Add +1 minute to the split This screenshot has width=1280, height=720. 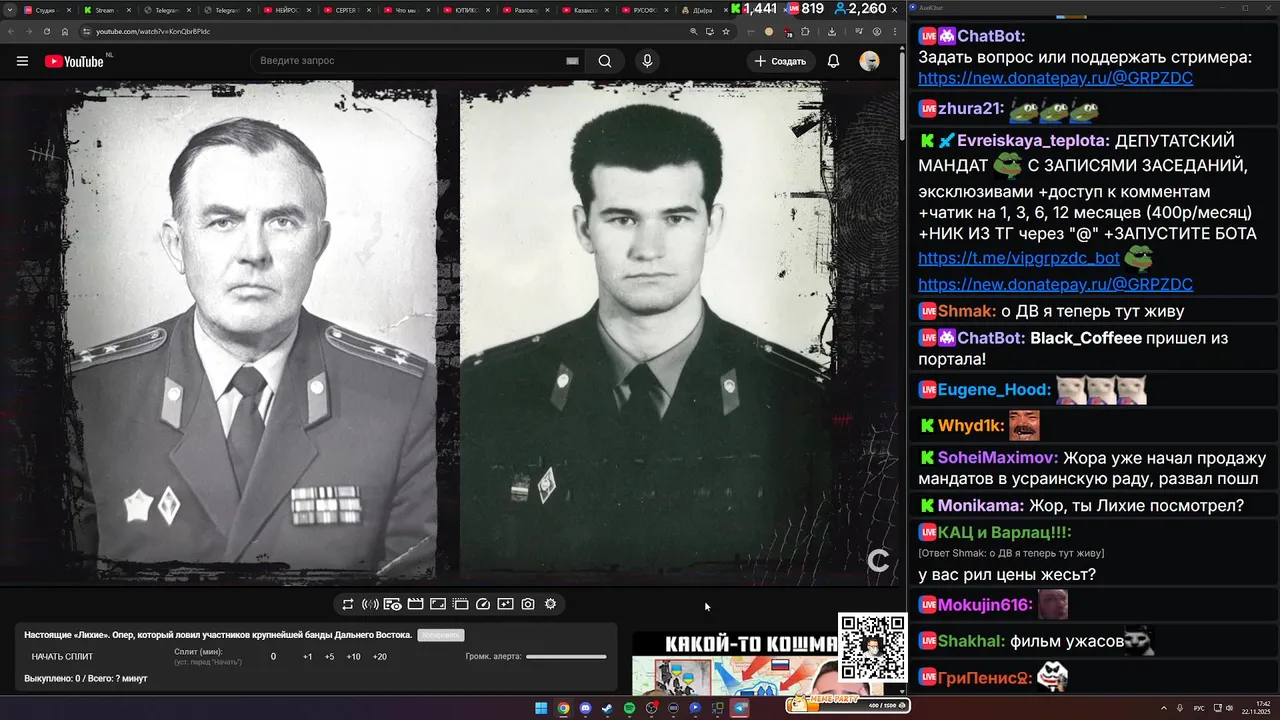point(307,657)
